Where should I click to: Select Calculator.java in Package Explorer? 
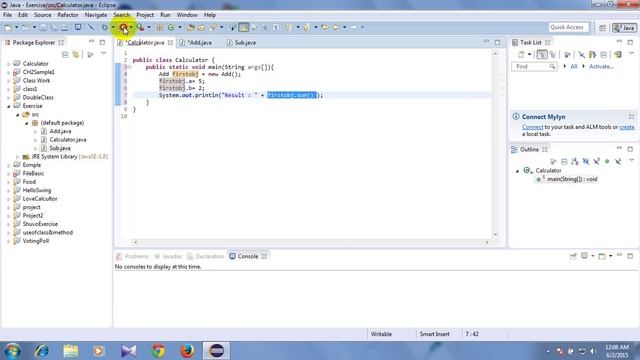68,140
